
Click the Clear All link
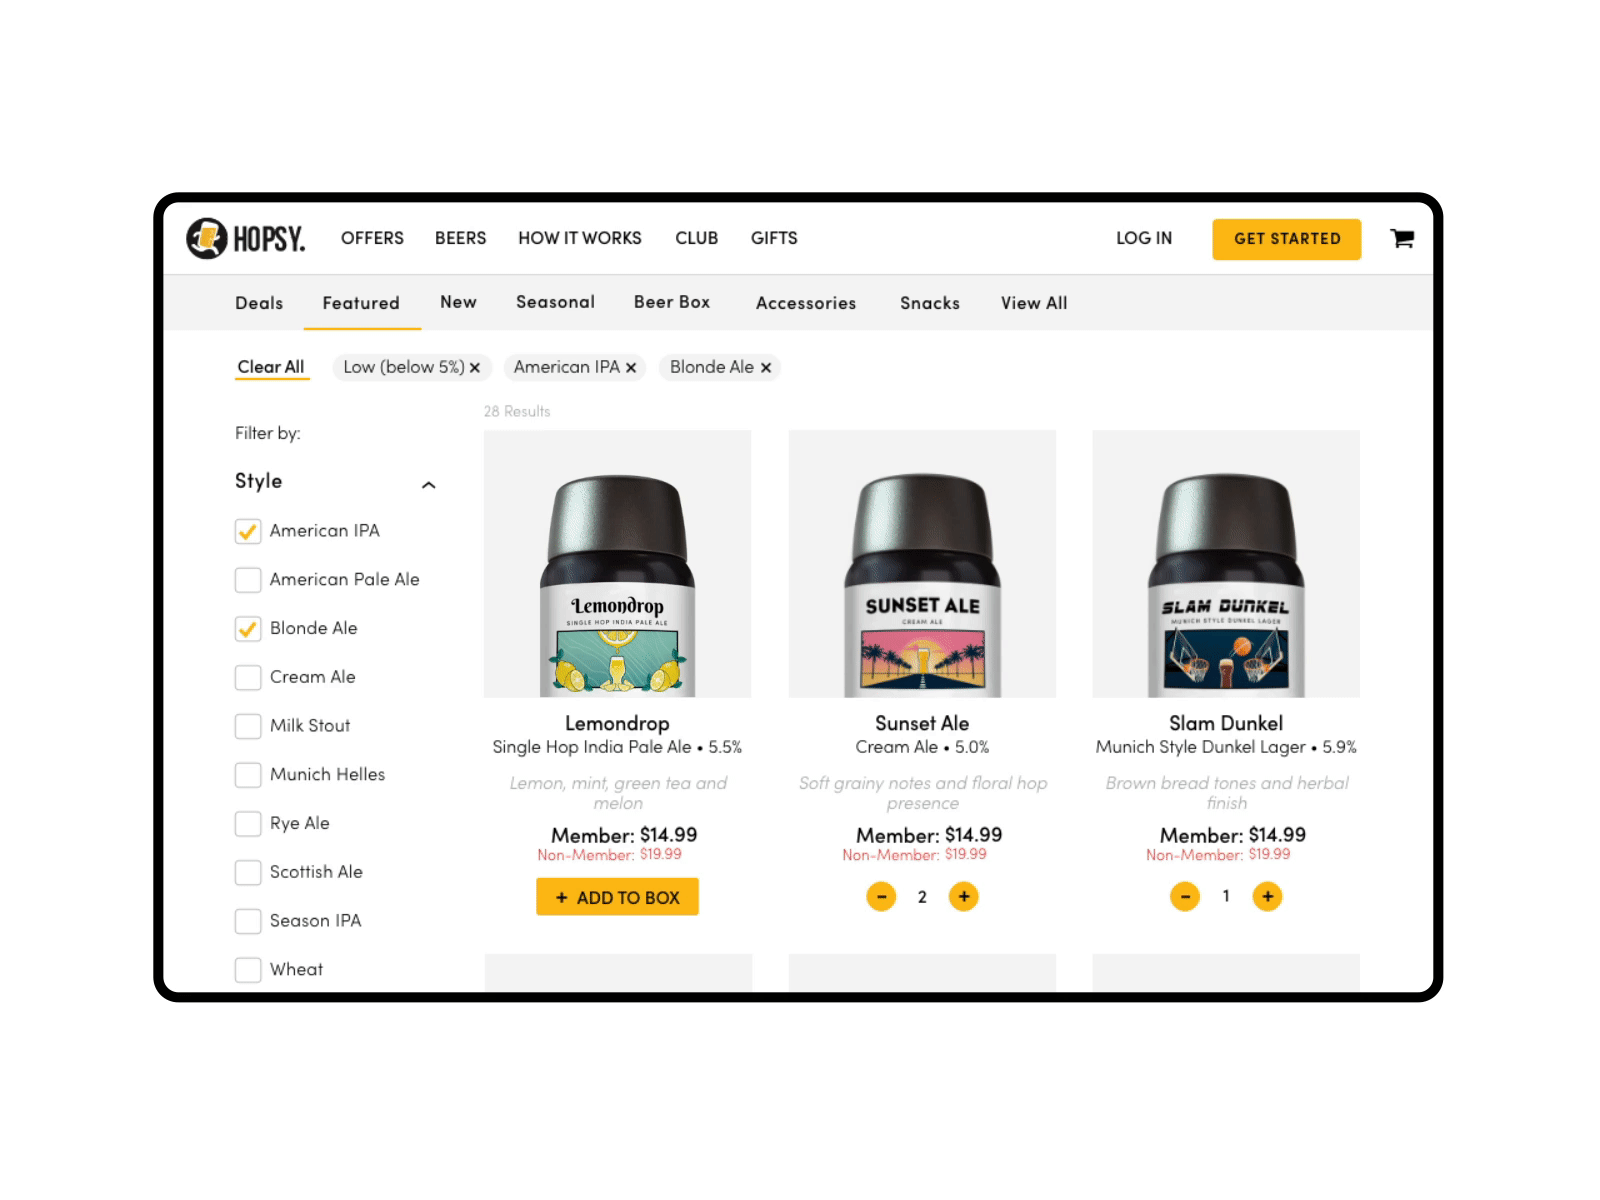(x=271, y=367)
